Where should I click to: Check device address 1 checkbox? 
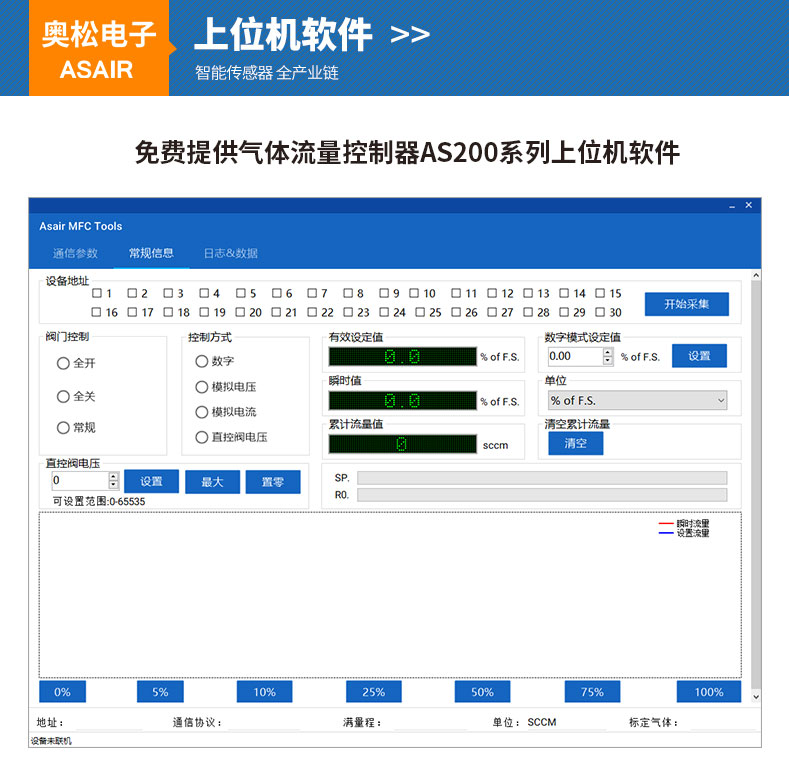97,293
